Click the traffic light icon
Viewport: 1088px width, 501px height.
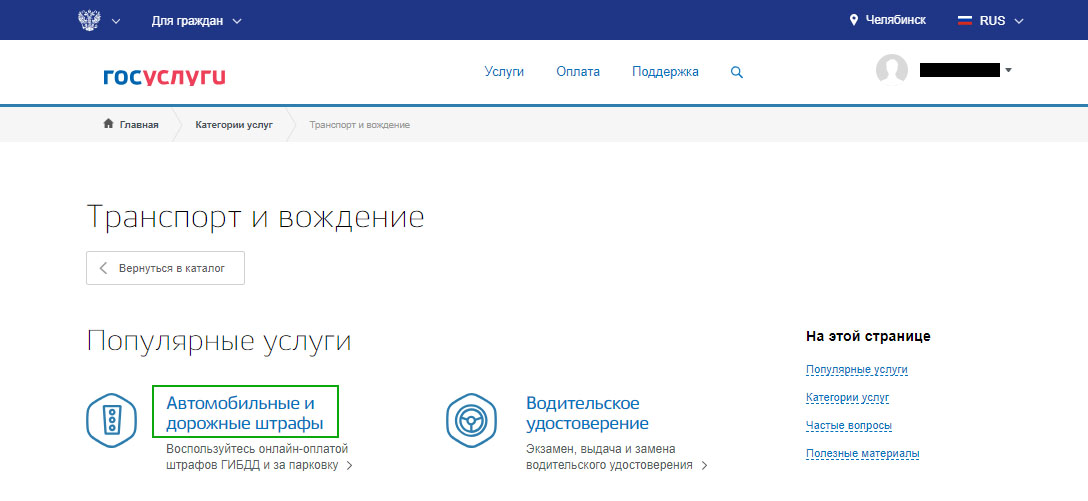(x=112, y=420)
